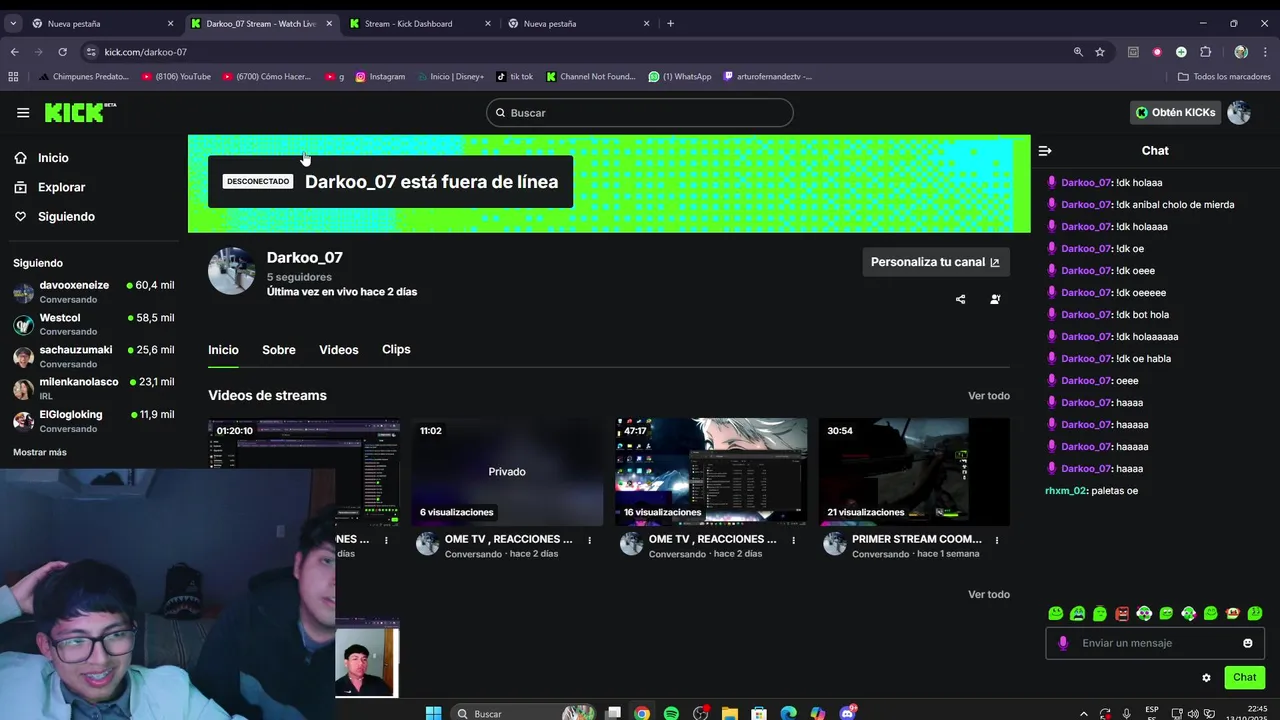Screen dimensions: 1280x720
Task: Open the Windows Start menu
Action: (x=433, y=713)
